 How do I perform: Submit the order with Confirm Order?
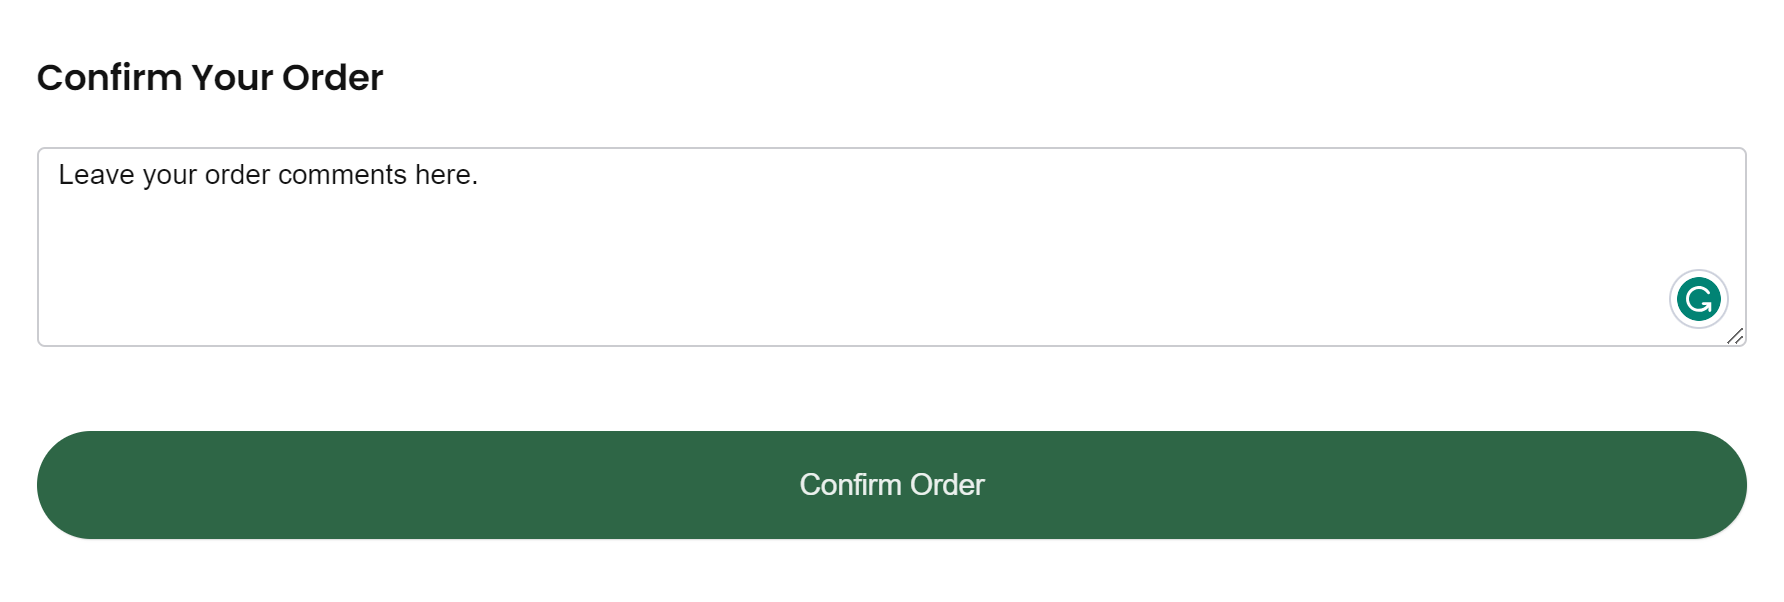pyautogui.click(x=892, y=485)
